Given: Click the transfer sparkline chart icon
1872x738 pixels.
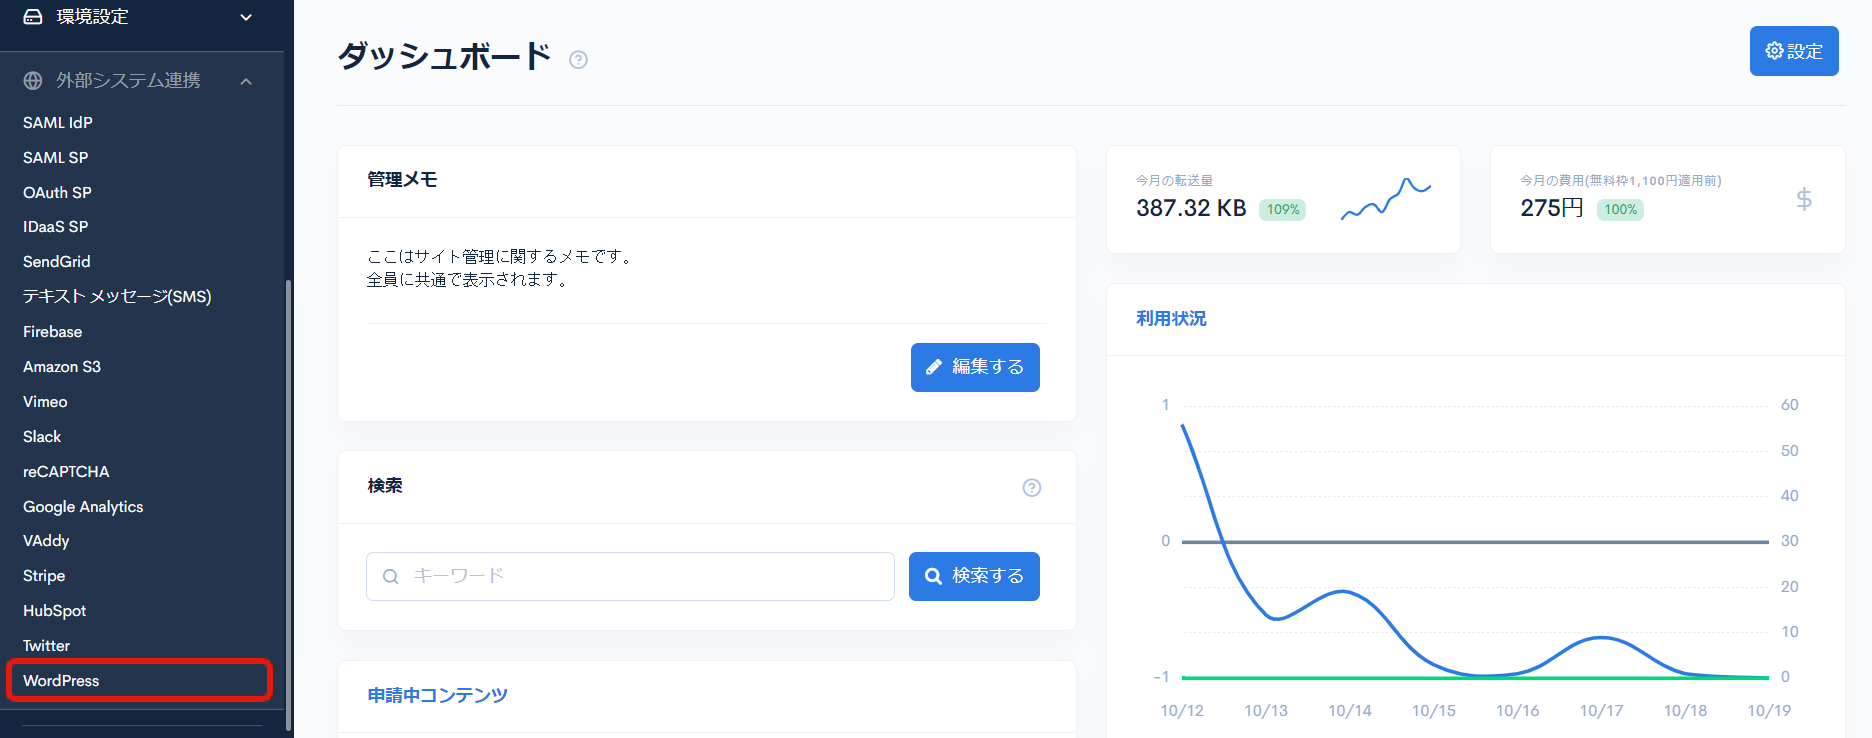Looking at the screenshot, I should pos(1386,198).
